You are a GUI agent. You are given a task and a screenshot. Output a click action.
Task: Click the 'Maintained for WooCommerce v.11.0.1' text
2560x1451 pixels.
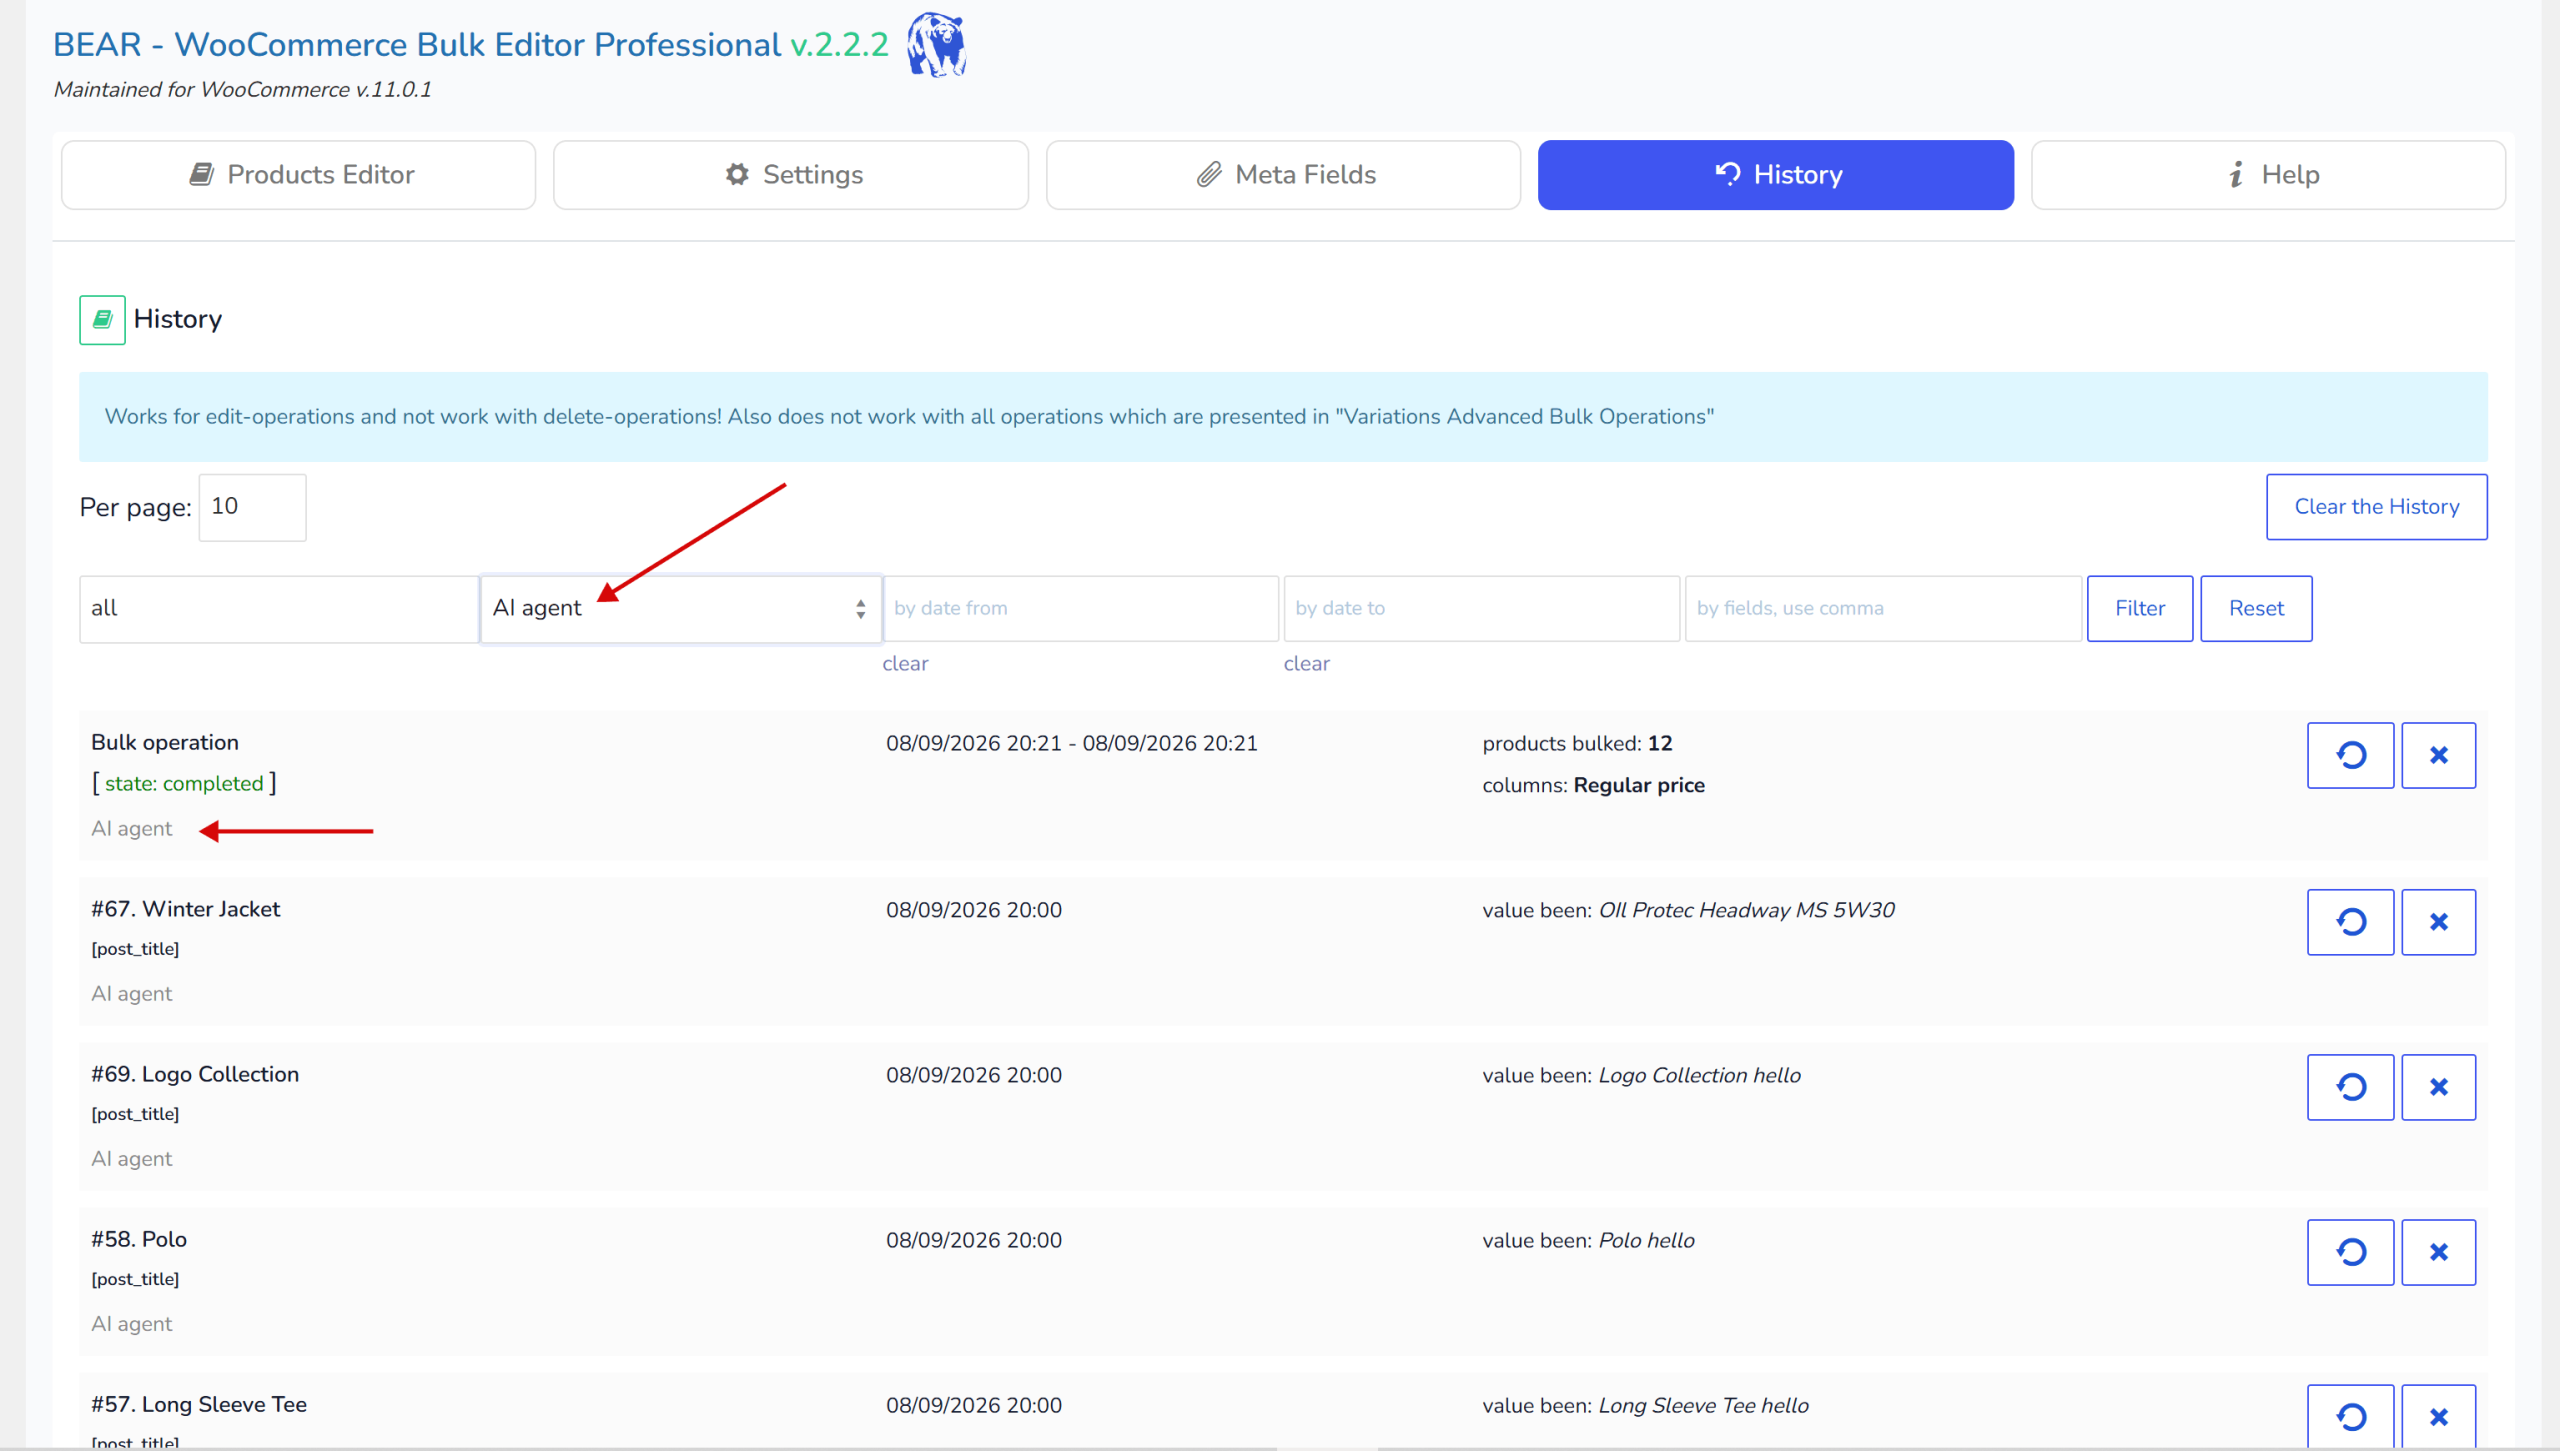click(x=243, y=90)
